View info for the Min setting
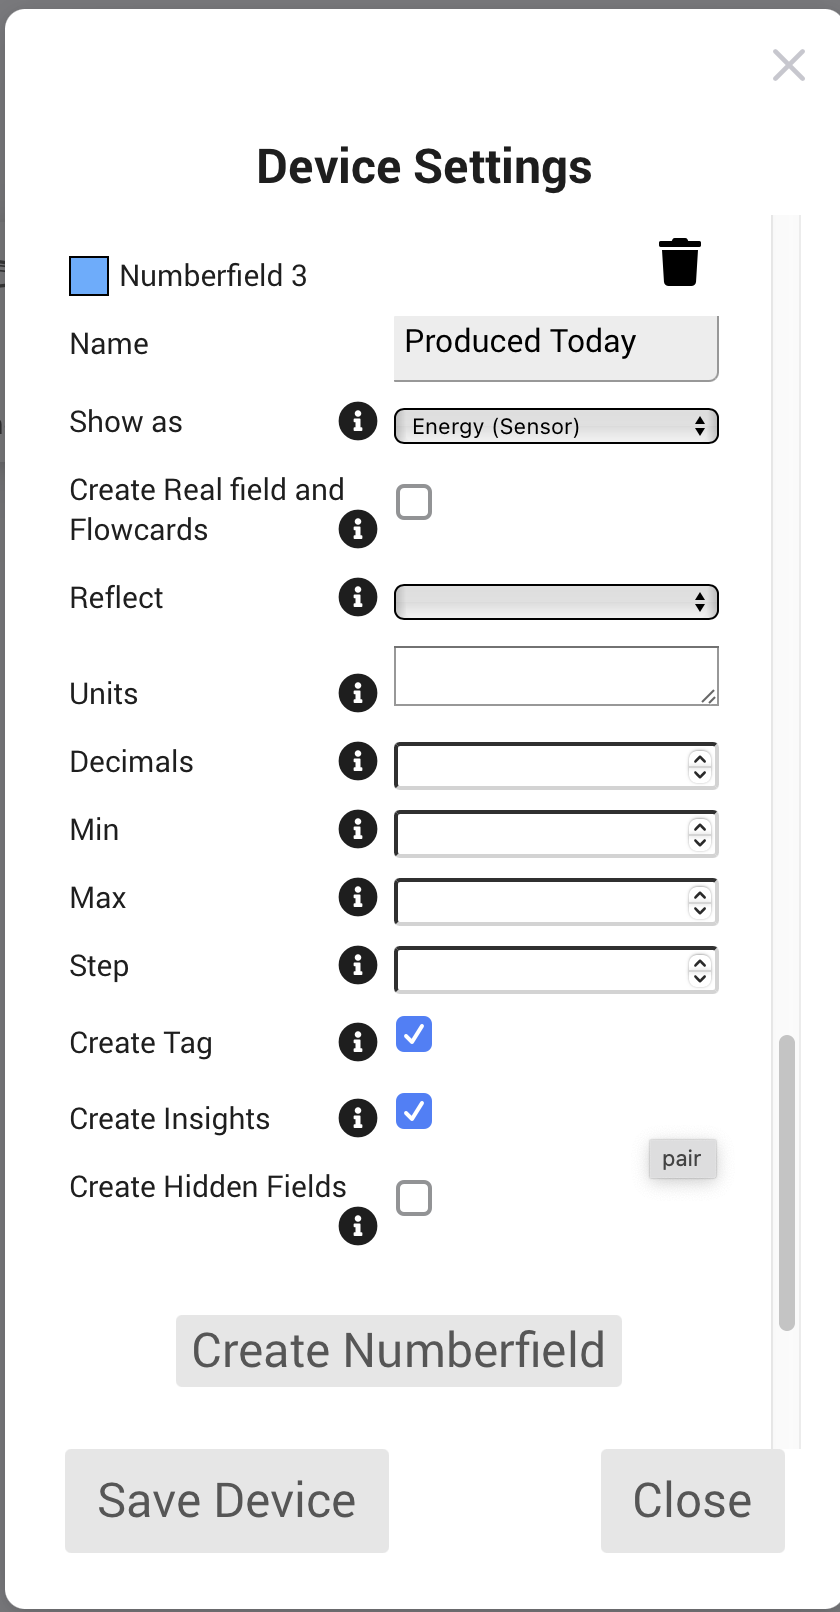 pyautogui.click(x=357, y=830)
